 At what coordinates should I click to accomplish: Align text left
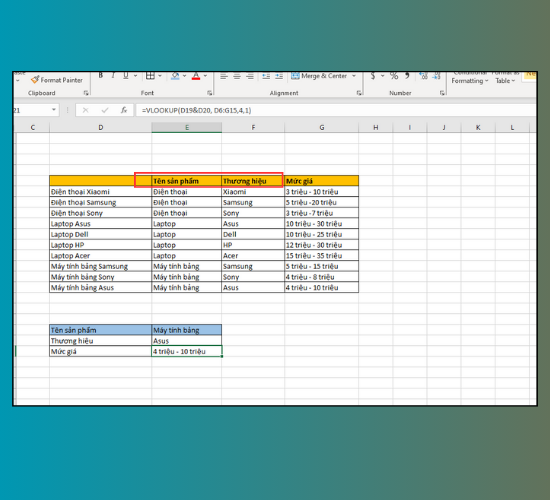tap(224, 76)
